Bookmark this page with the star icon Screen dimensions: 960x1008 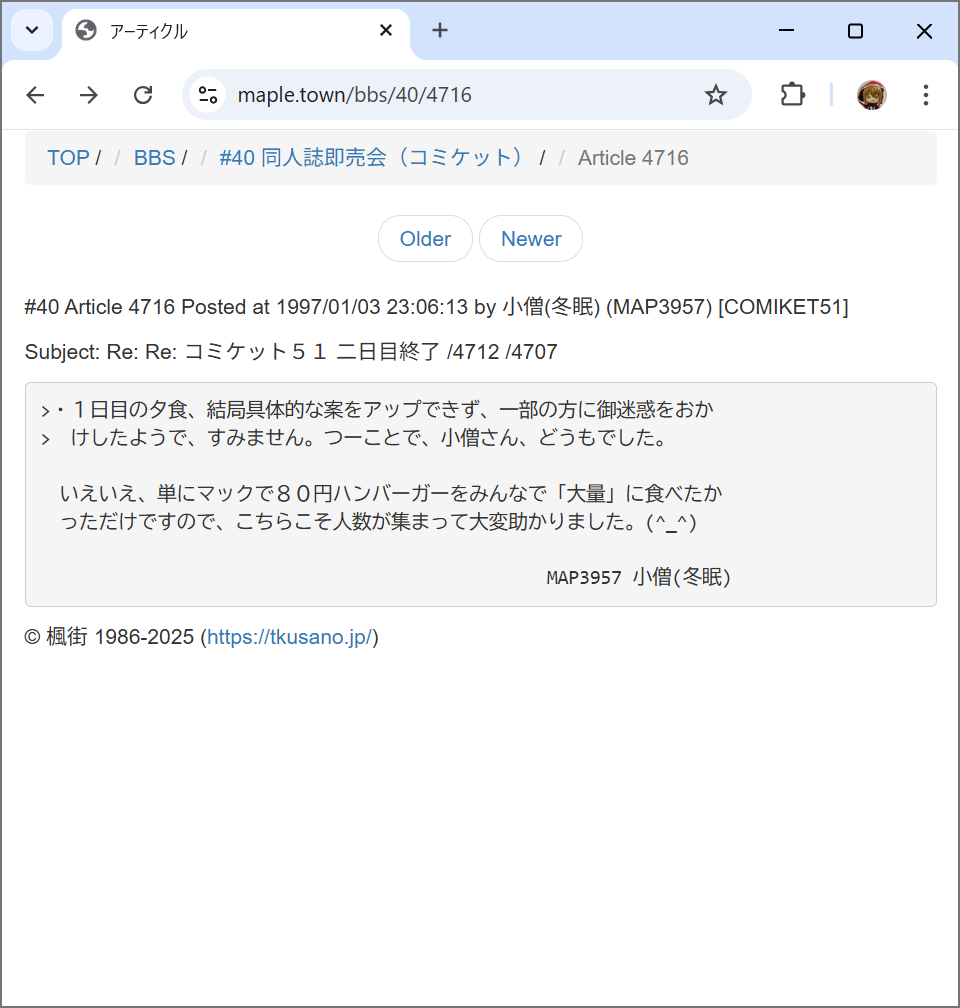tap(716, 95)
